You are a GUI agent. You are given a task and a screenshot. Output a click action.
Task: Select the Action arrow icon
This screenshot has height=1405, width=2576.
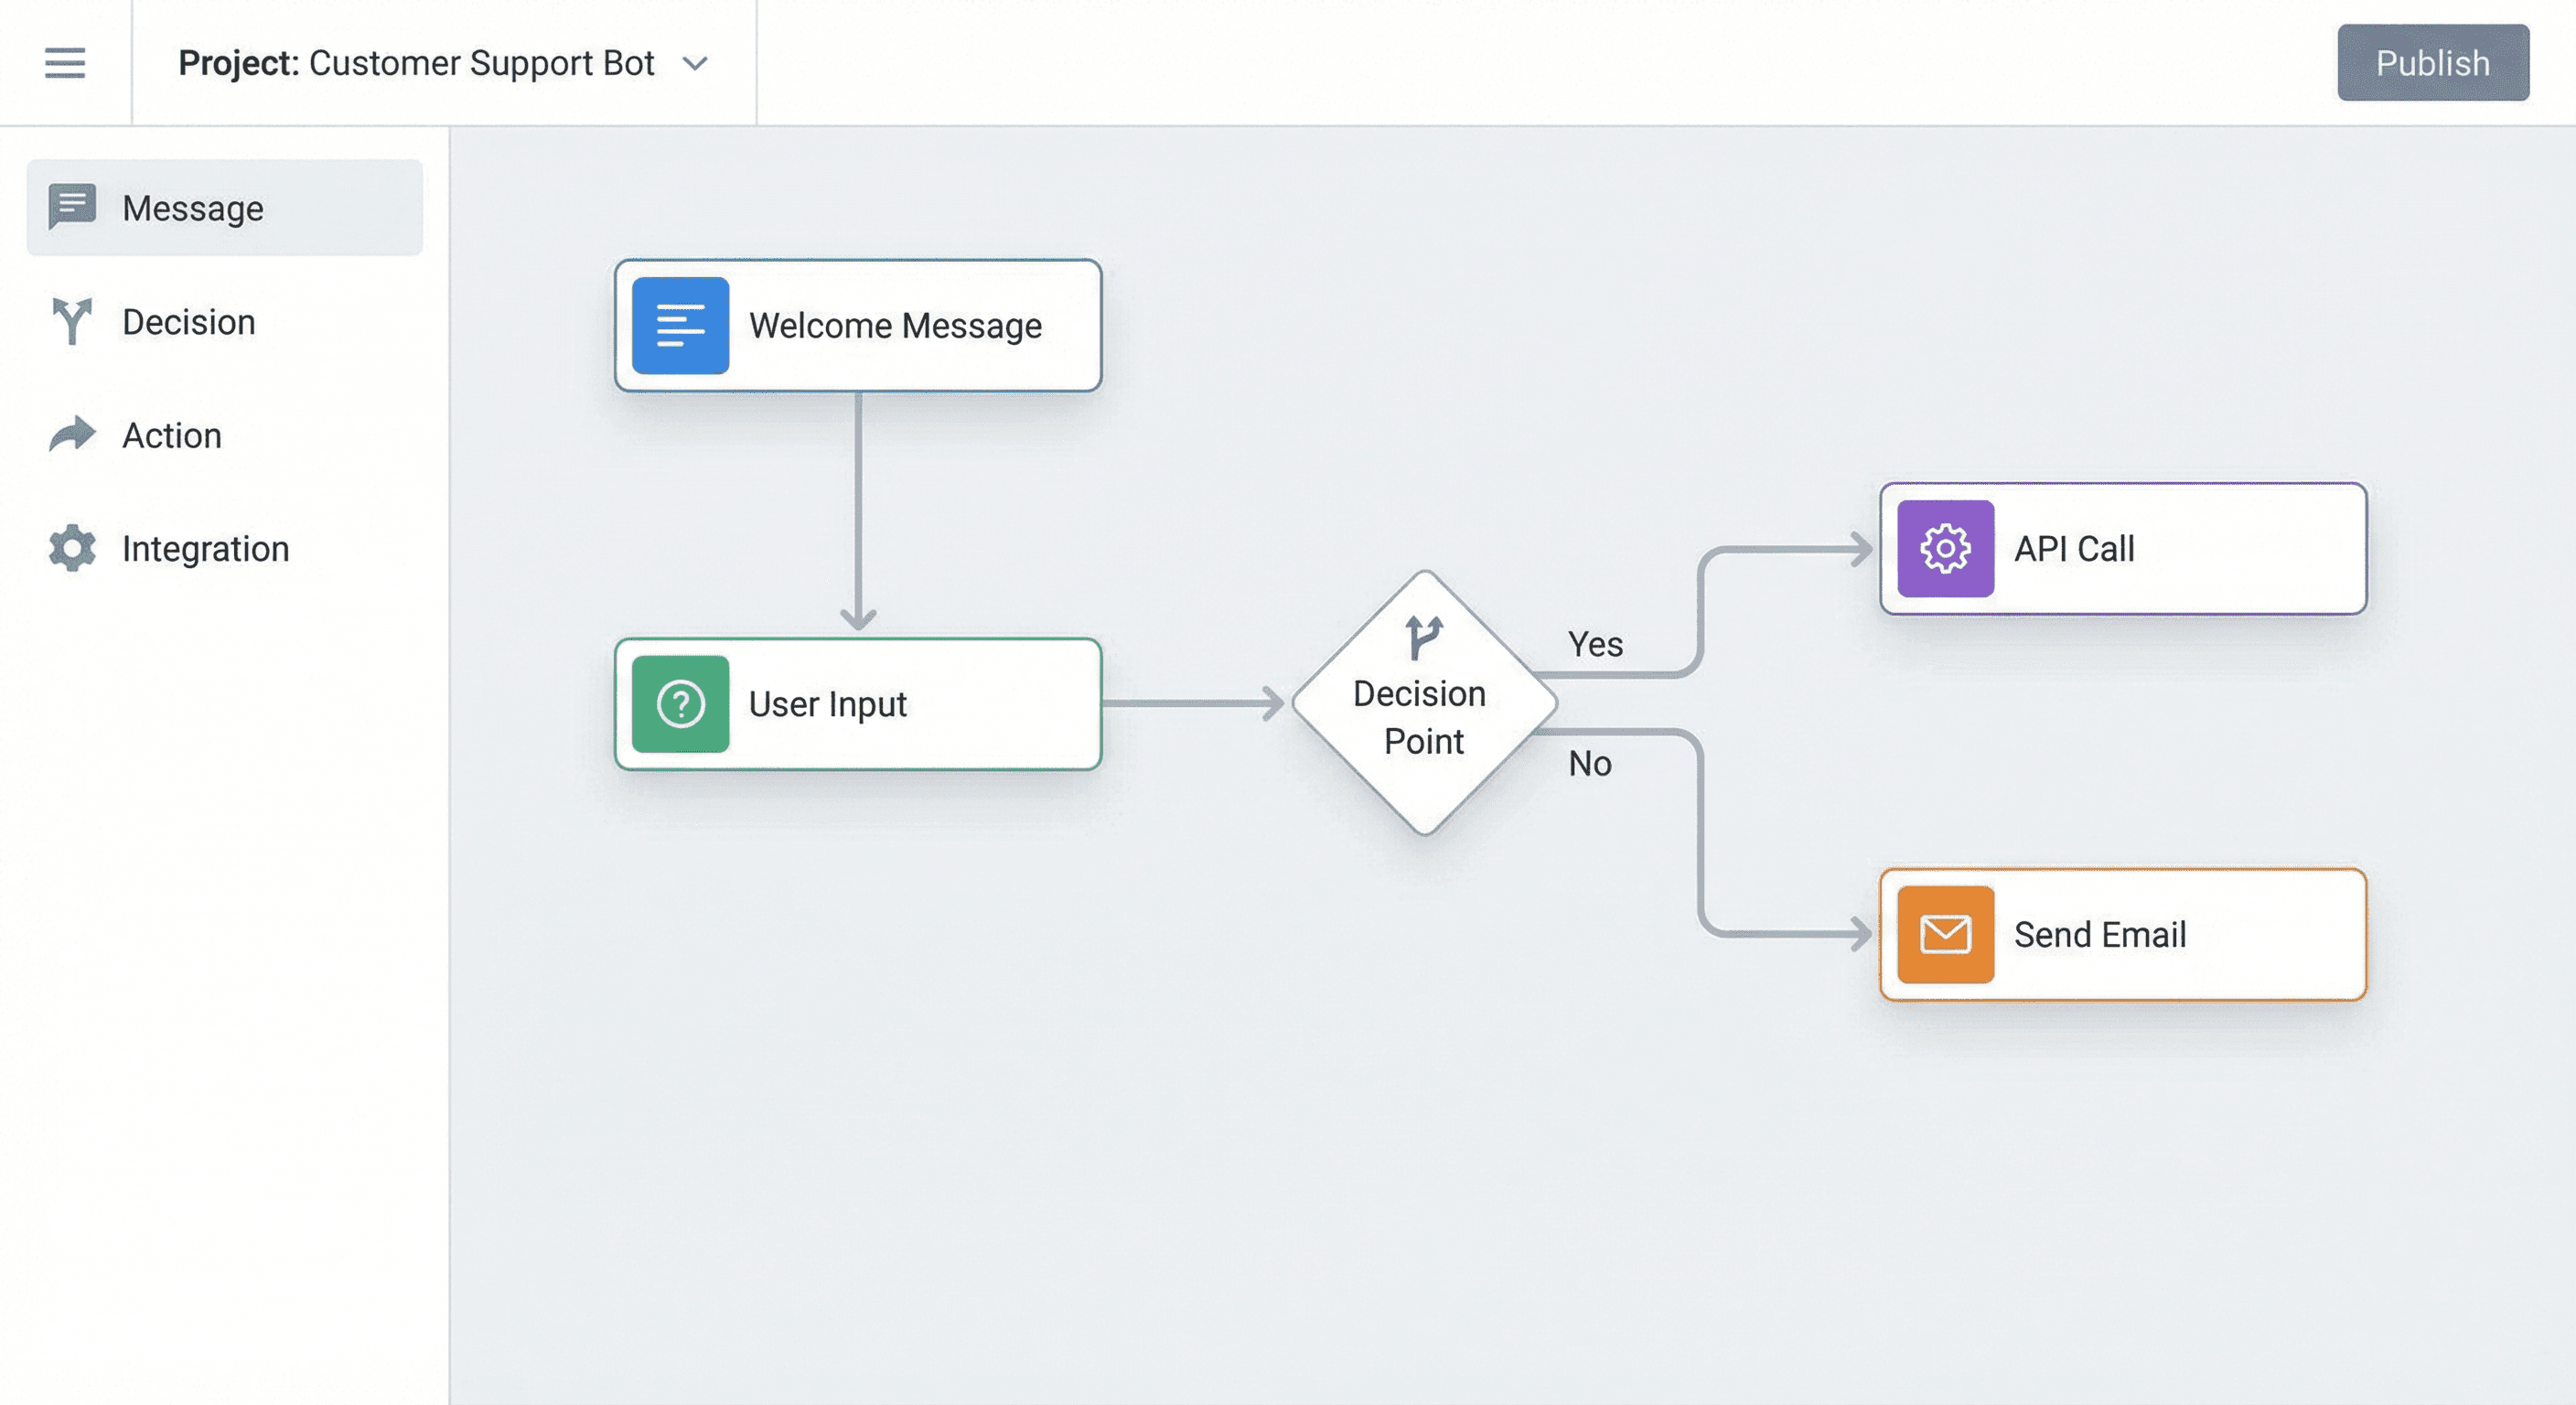click(x=71, y=435)
